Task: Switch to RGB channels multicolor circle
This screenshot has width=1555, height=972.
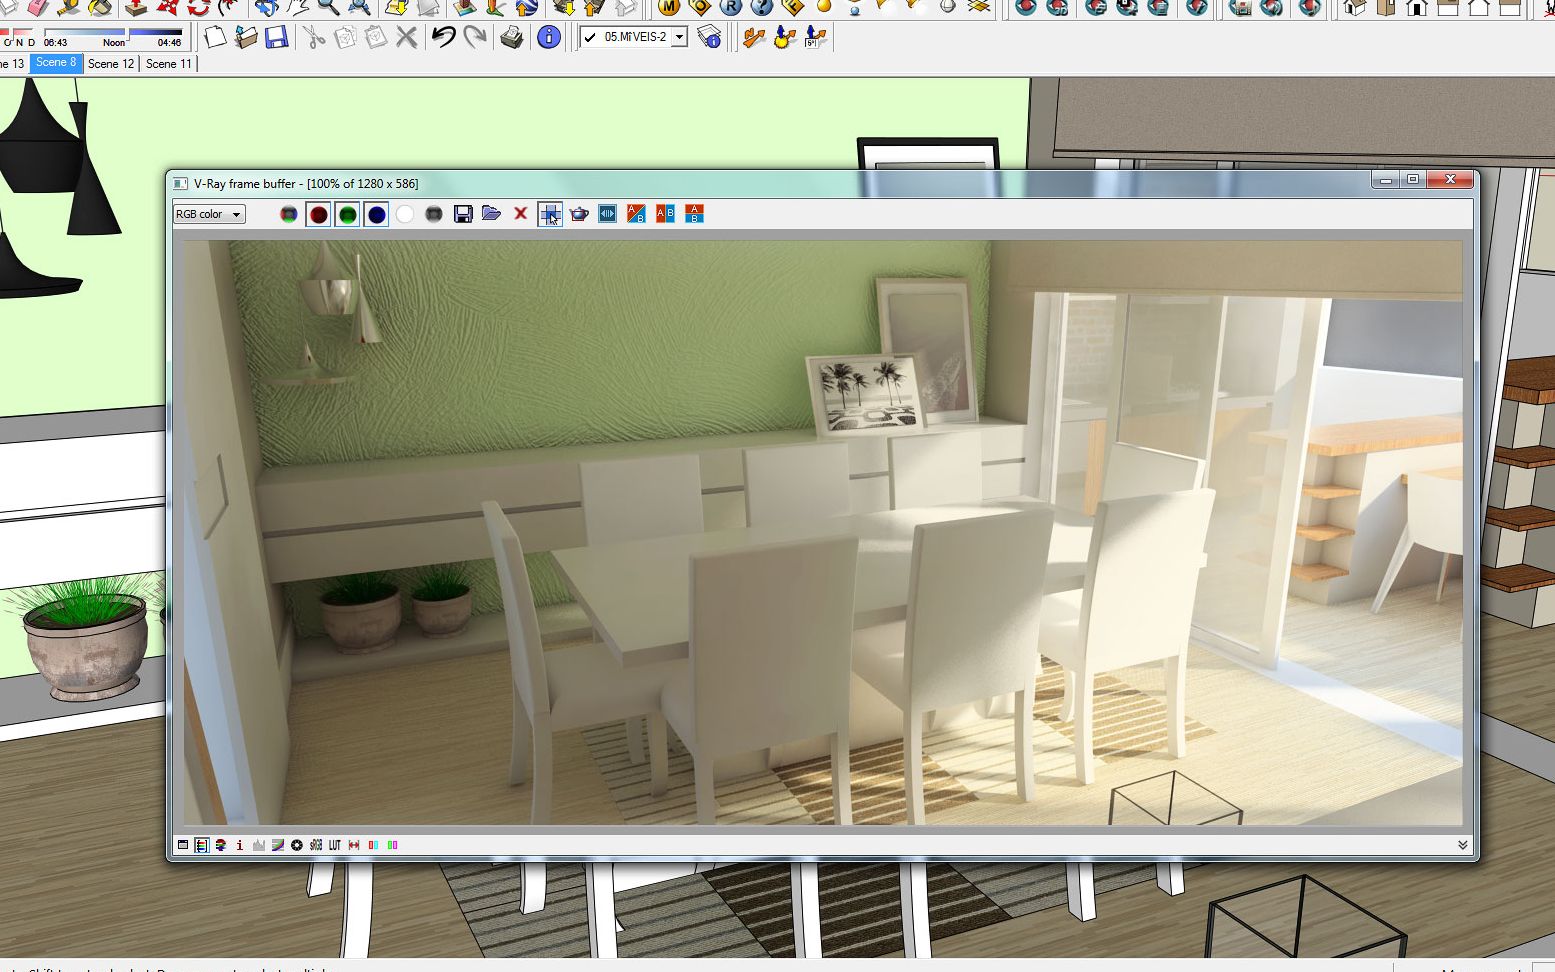Action: point(289,214)
